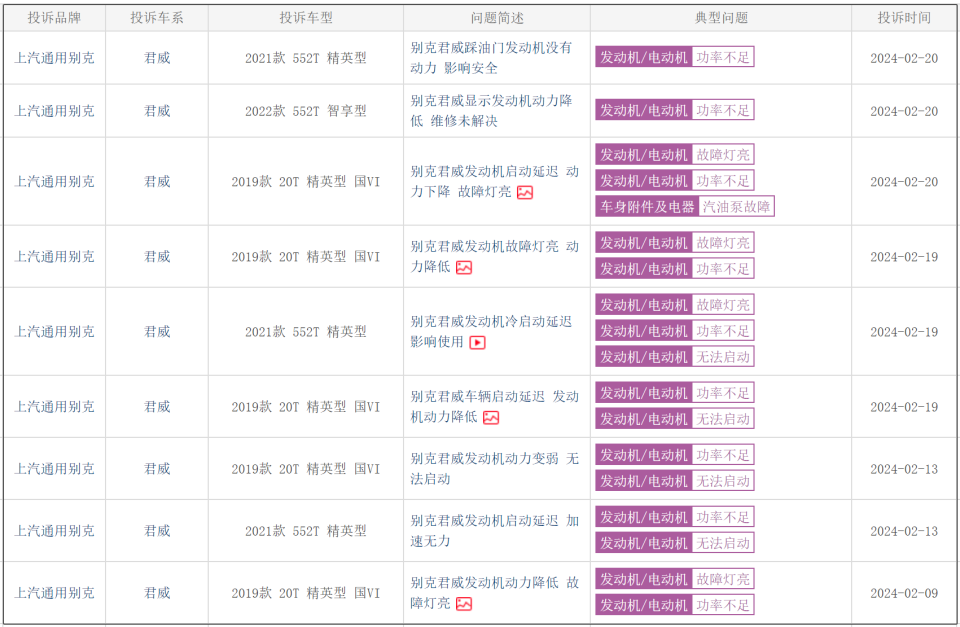Click the 典型问题 column header
Viewport: 960px width, 627px height.
721,18
